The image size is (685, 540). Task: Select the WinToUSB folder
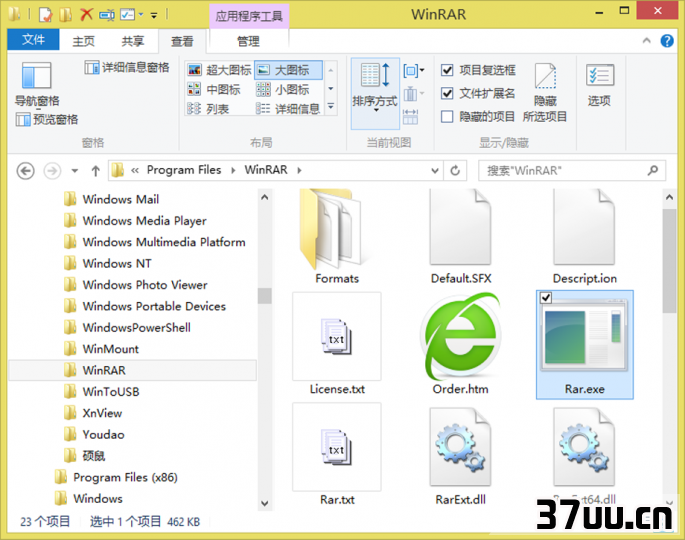click(x=102, y=391)
